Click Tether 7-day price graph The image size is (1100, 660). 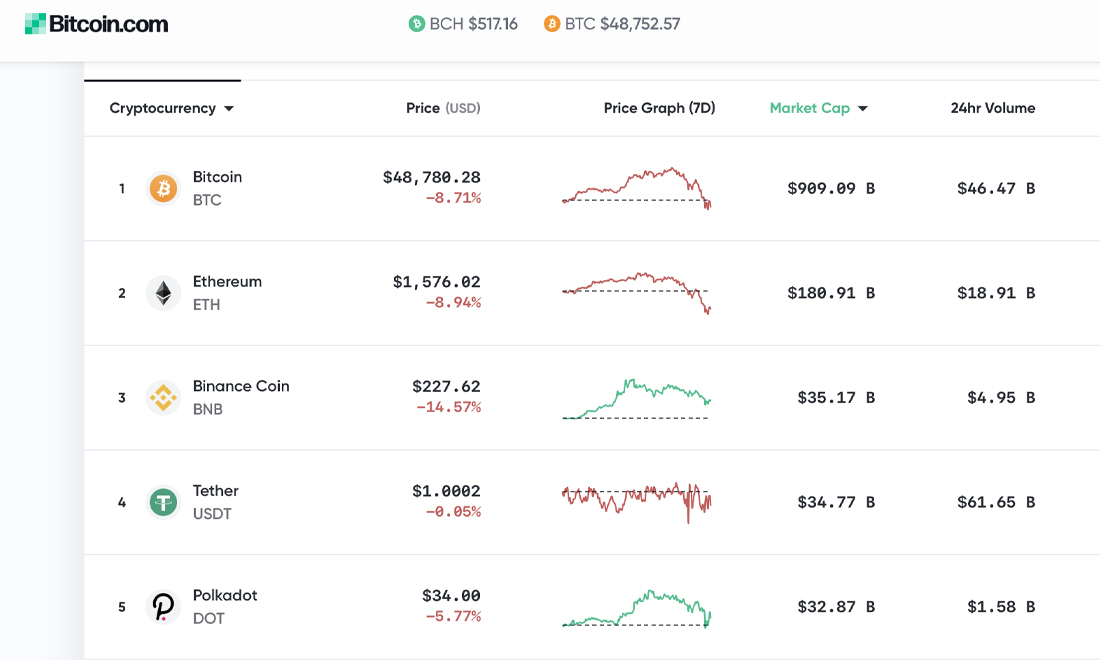tap(637, 502)
